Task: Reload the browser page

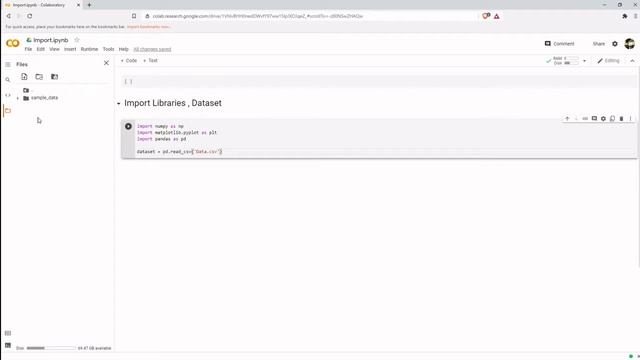Action: pos(29,16)
